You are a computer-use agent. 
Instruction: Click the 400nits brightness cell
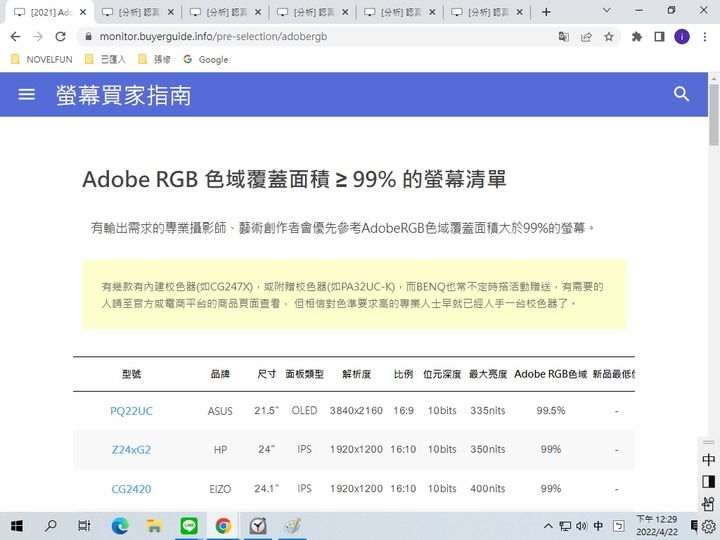(x=488, y=489)
